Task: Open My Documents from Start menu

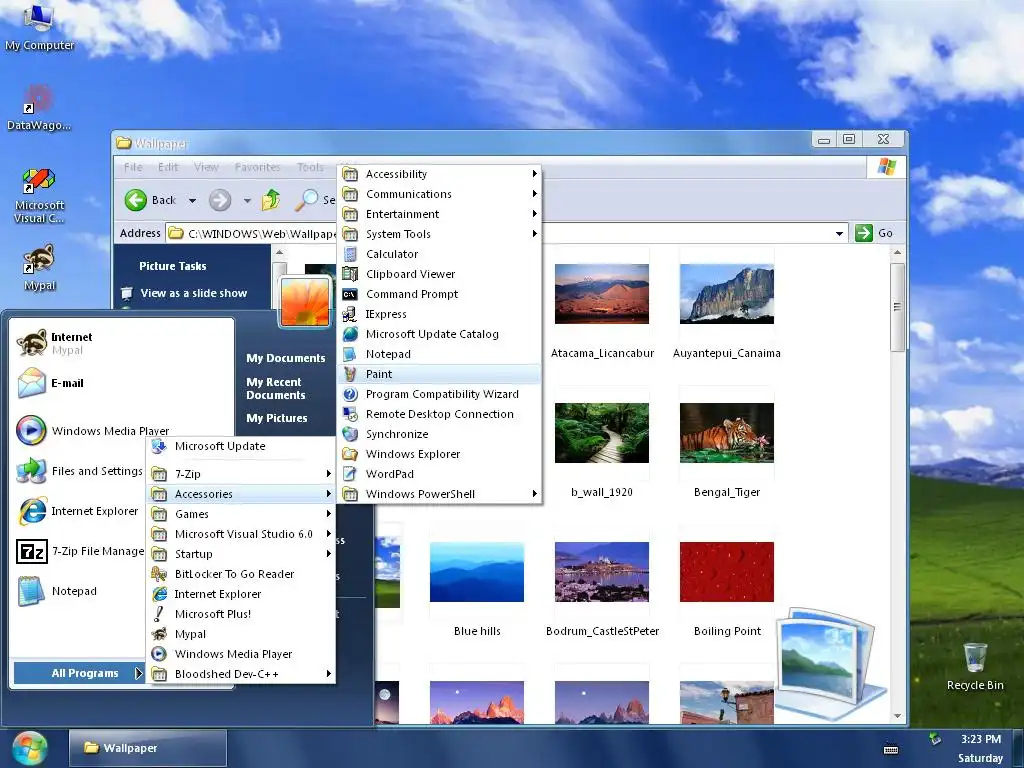Action: pyautogui.click(x=285, y=358)
